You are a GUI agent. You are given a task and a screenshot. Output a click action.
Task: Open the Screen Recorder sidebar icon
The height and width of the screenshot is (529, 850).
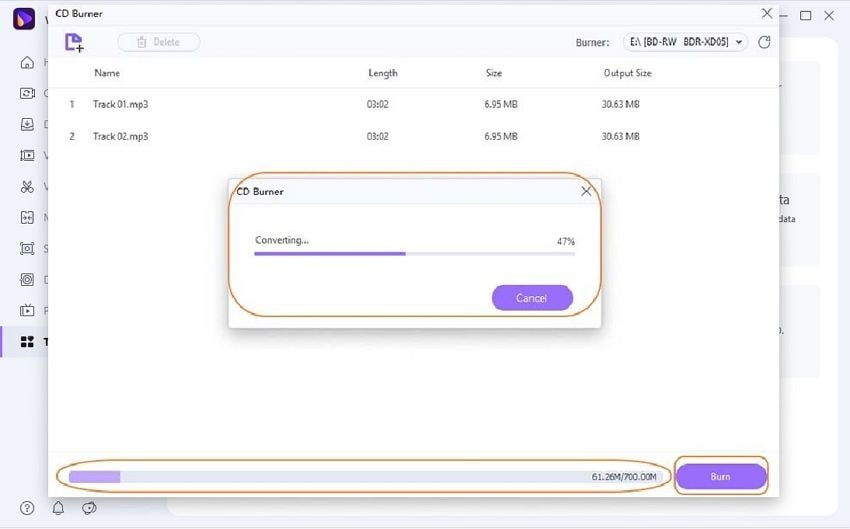(27, 248)
